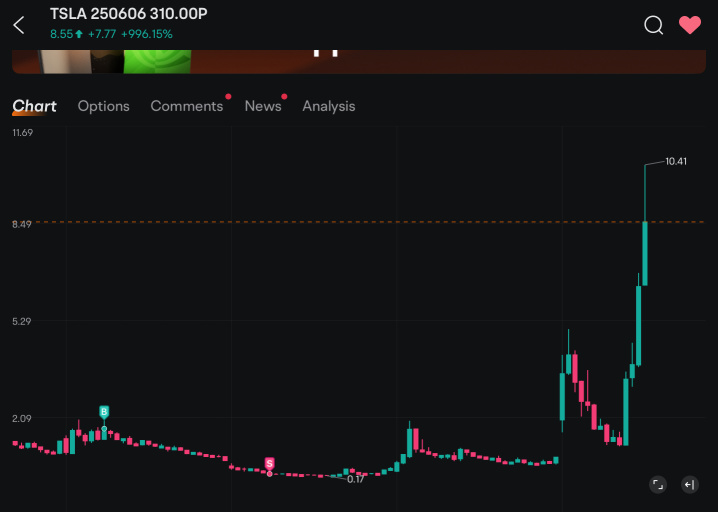Image resolution: width=718 pixels, height=512 pixels.
Task: Tap the +7.77 price change text
Action: (102, 34)
